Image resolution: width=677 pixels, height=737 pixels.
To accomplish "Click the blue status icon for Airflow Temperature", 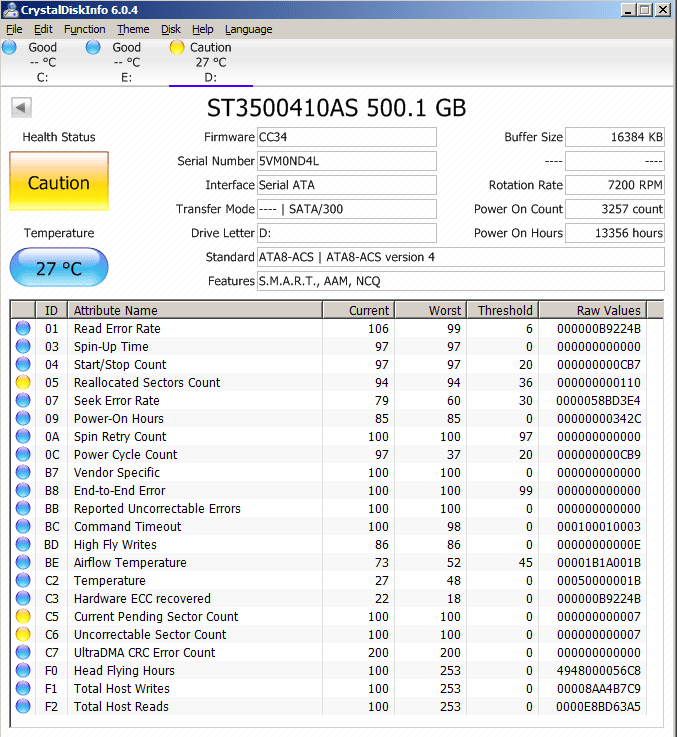I will click(x=23, y=562).
